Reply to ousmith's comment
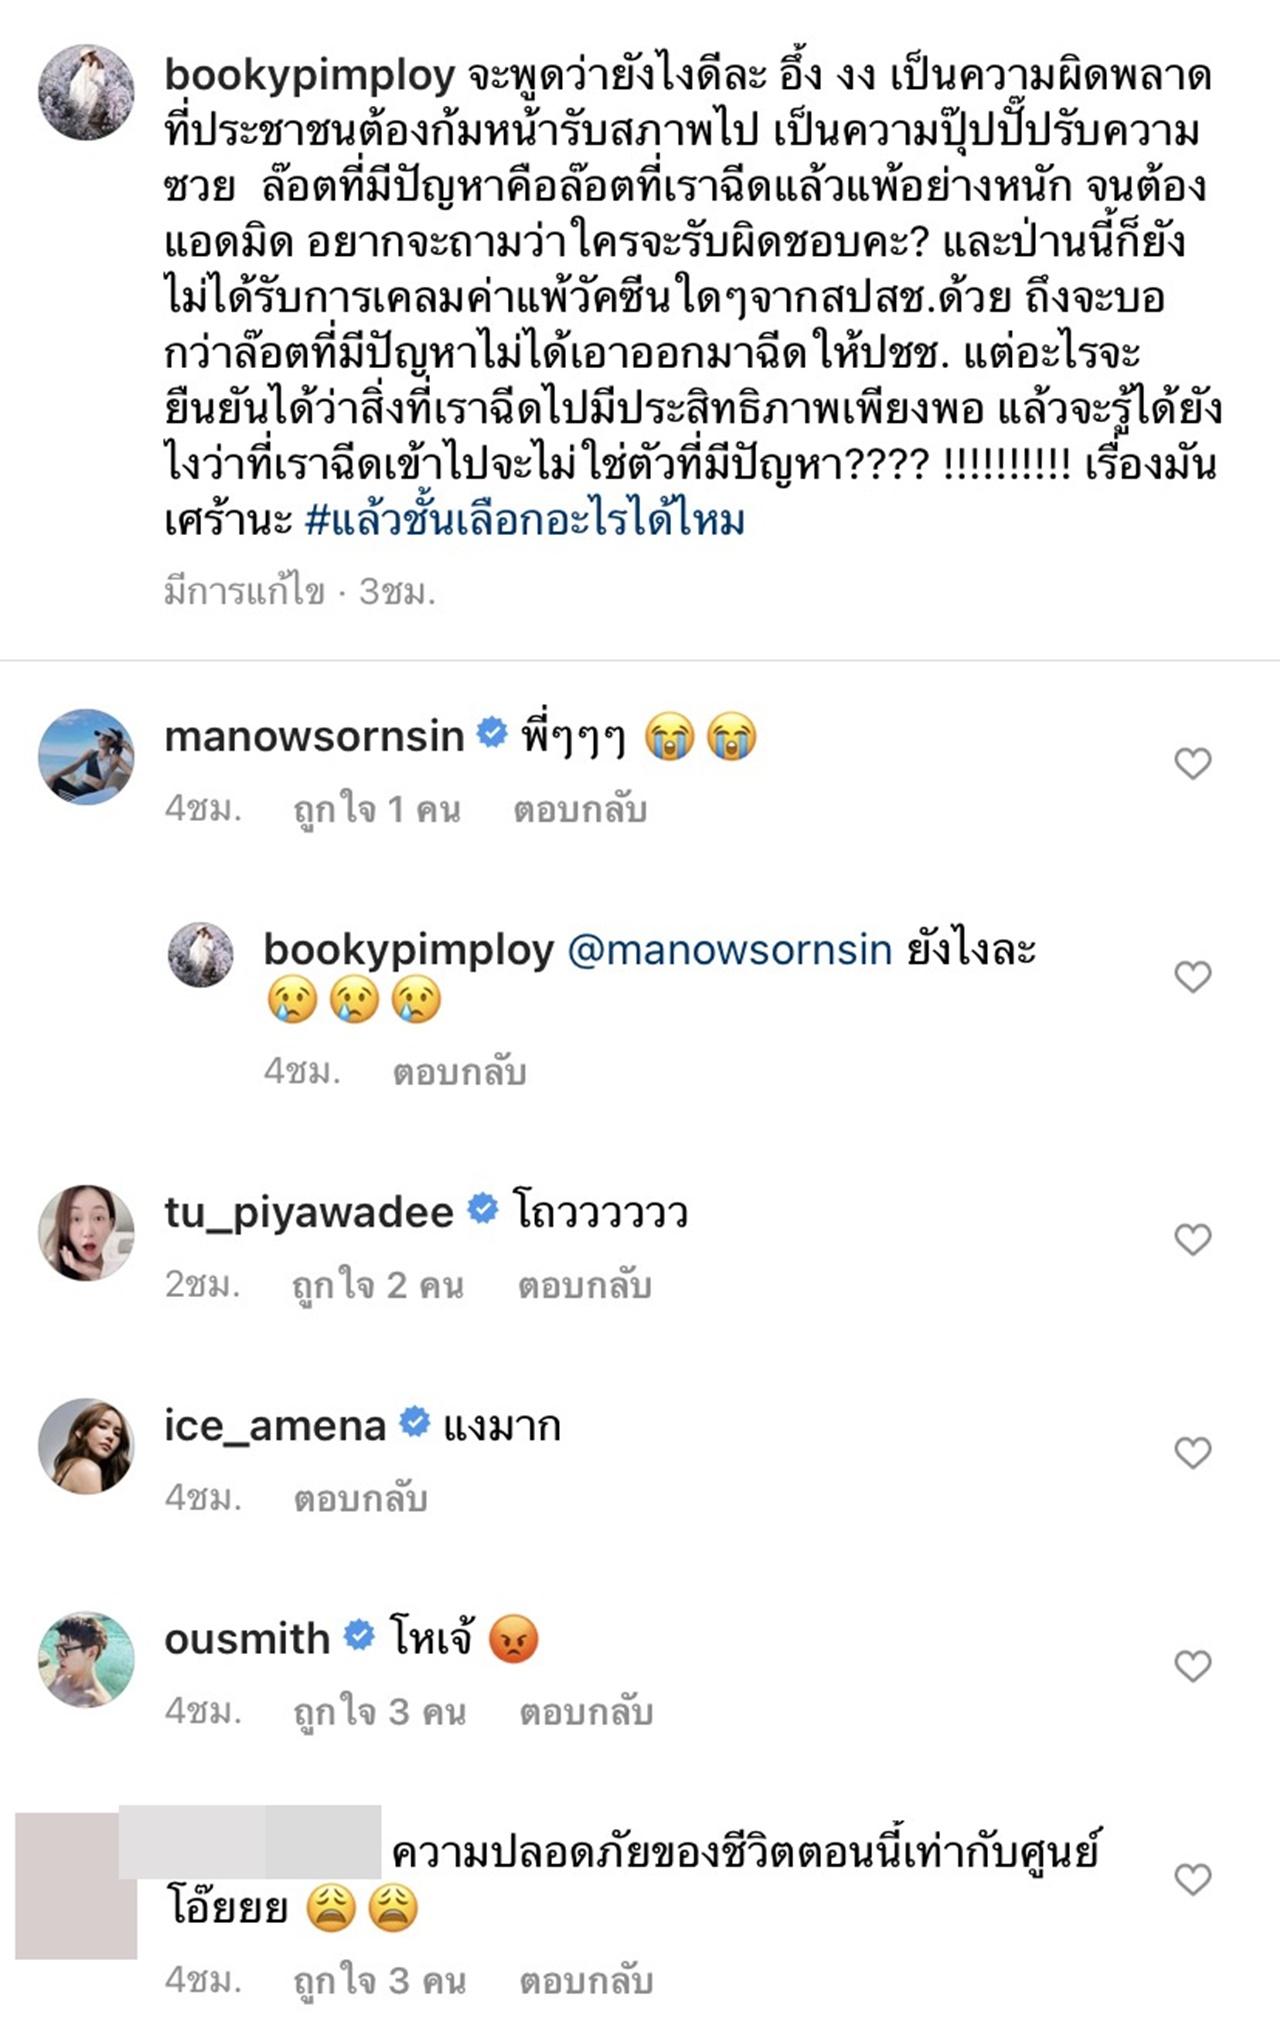Image resolution: width=1280 pixels, height=2031 pixels. click(586, 1712)
